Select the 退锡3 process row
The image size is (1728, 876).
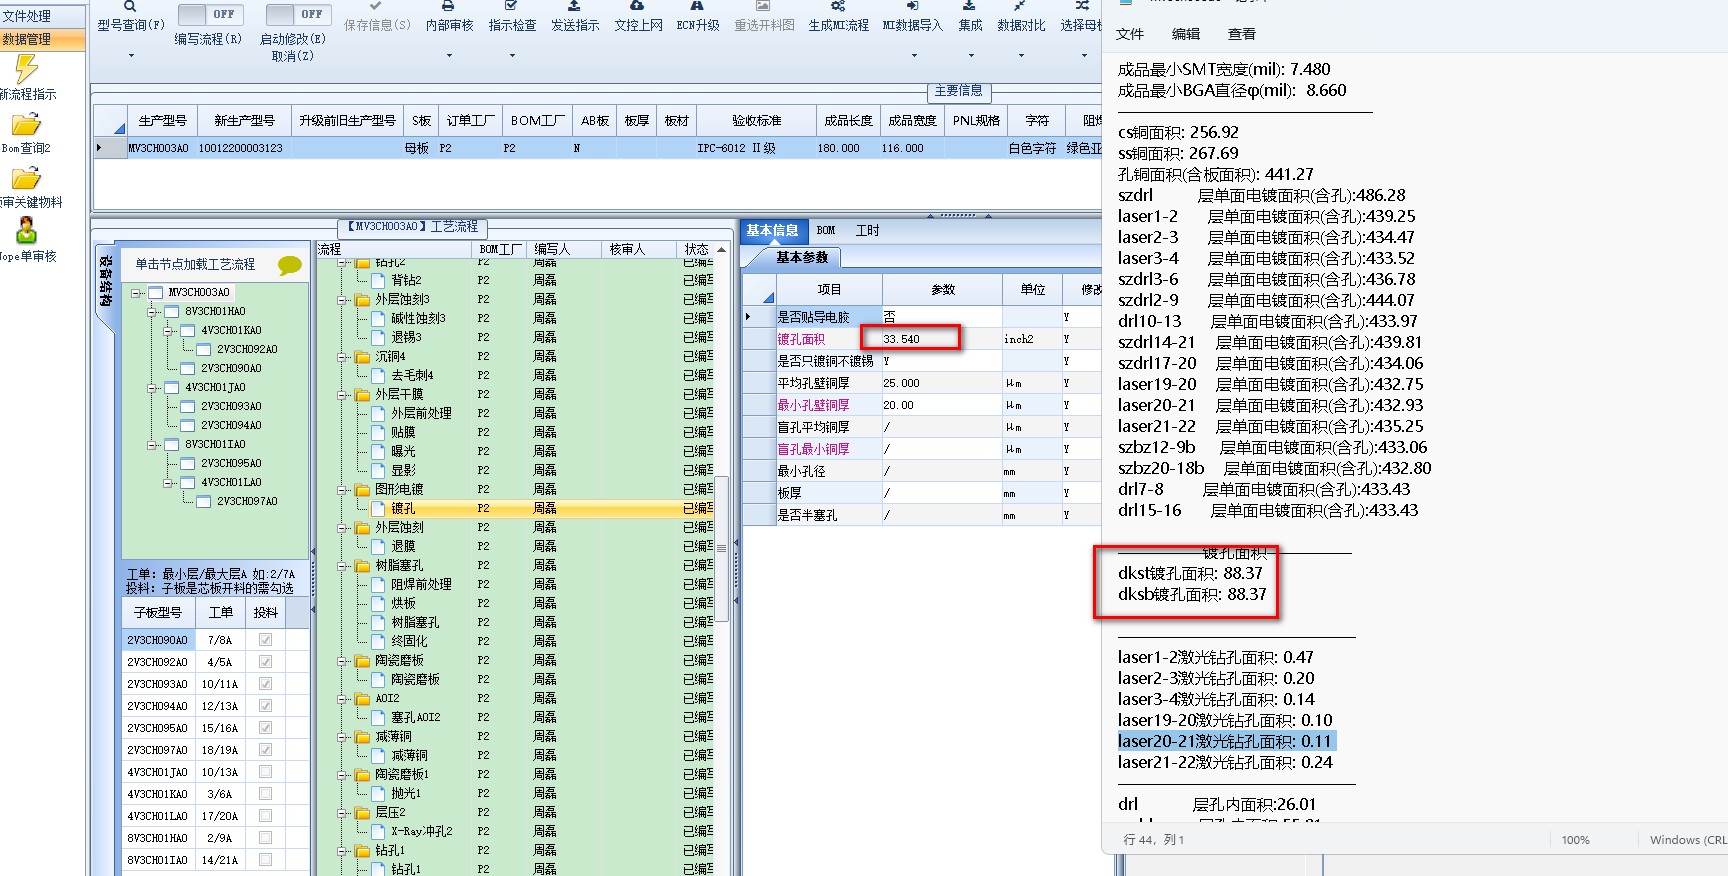tap(515, 338)
